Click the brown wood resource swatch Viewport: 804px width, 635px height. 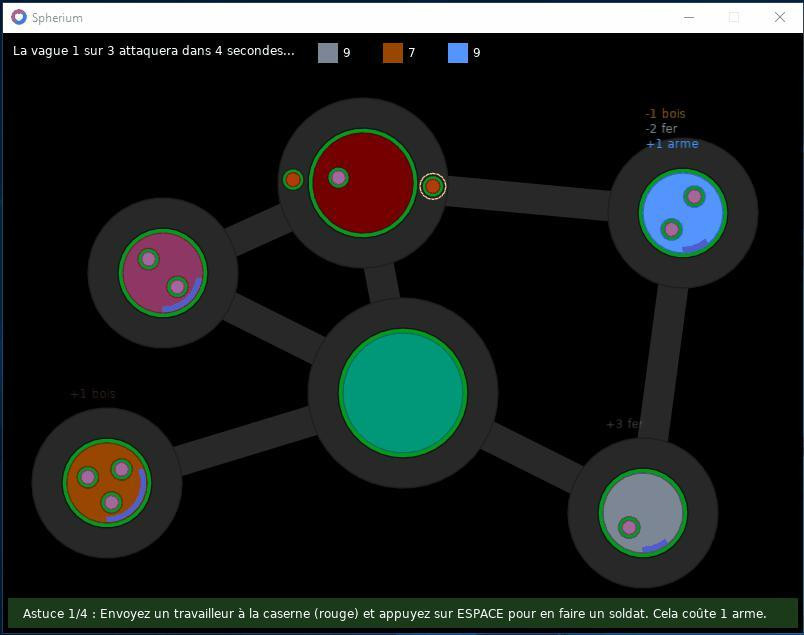(x=393, y=53)
